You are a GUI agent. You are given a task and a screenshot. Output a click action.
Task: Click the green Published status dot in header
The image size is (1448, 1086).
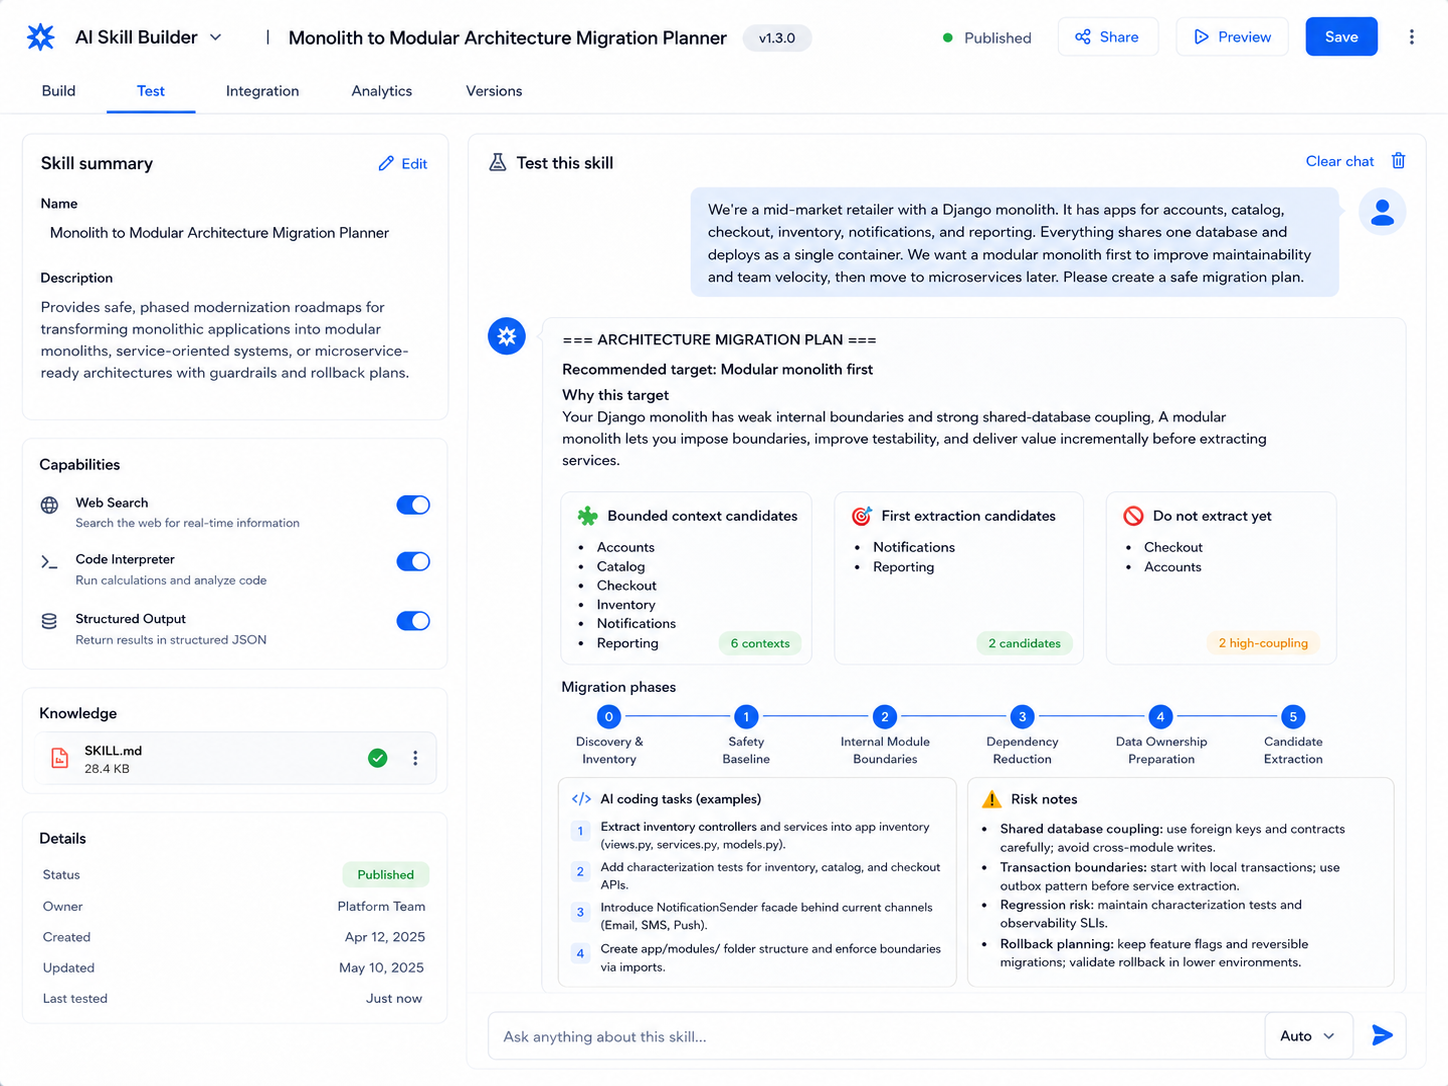947,38
